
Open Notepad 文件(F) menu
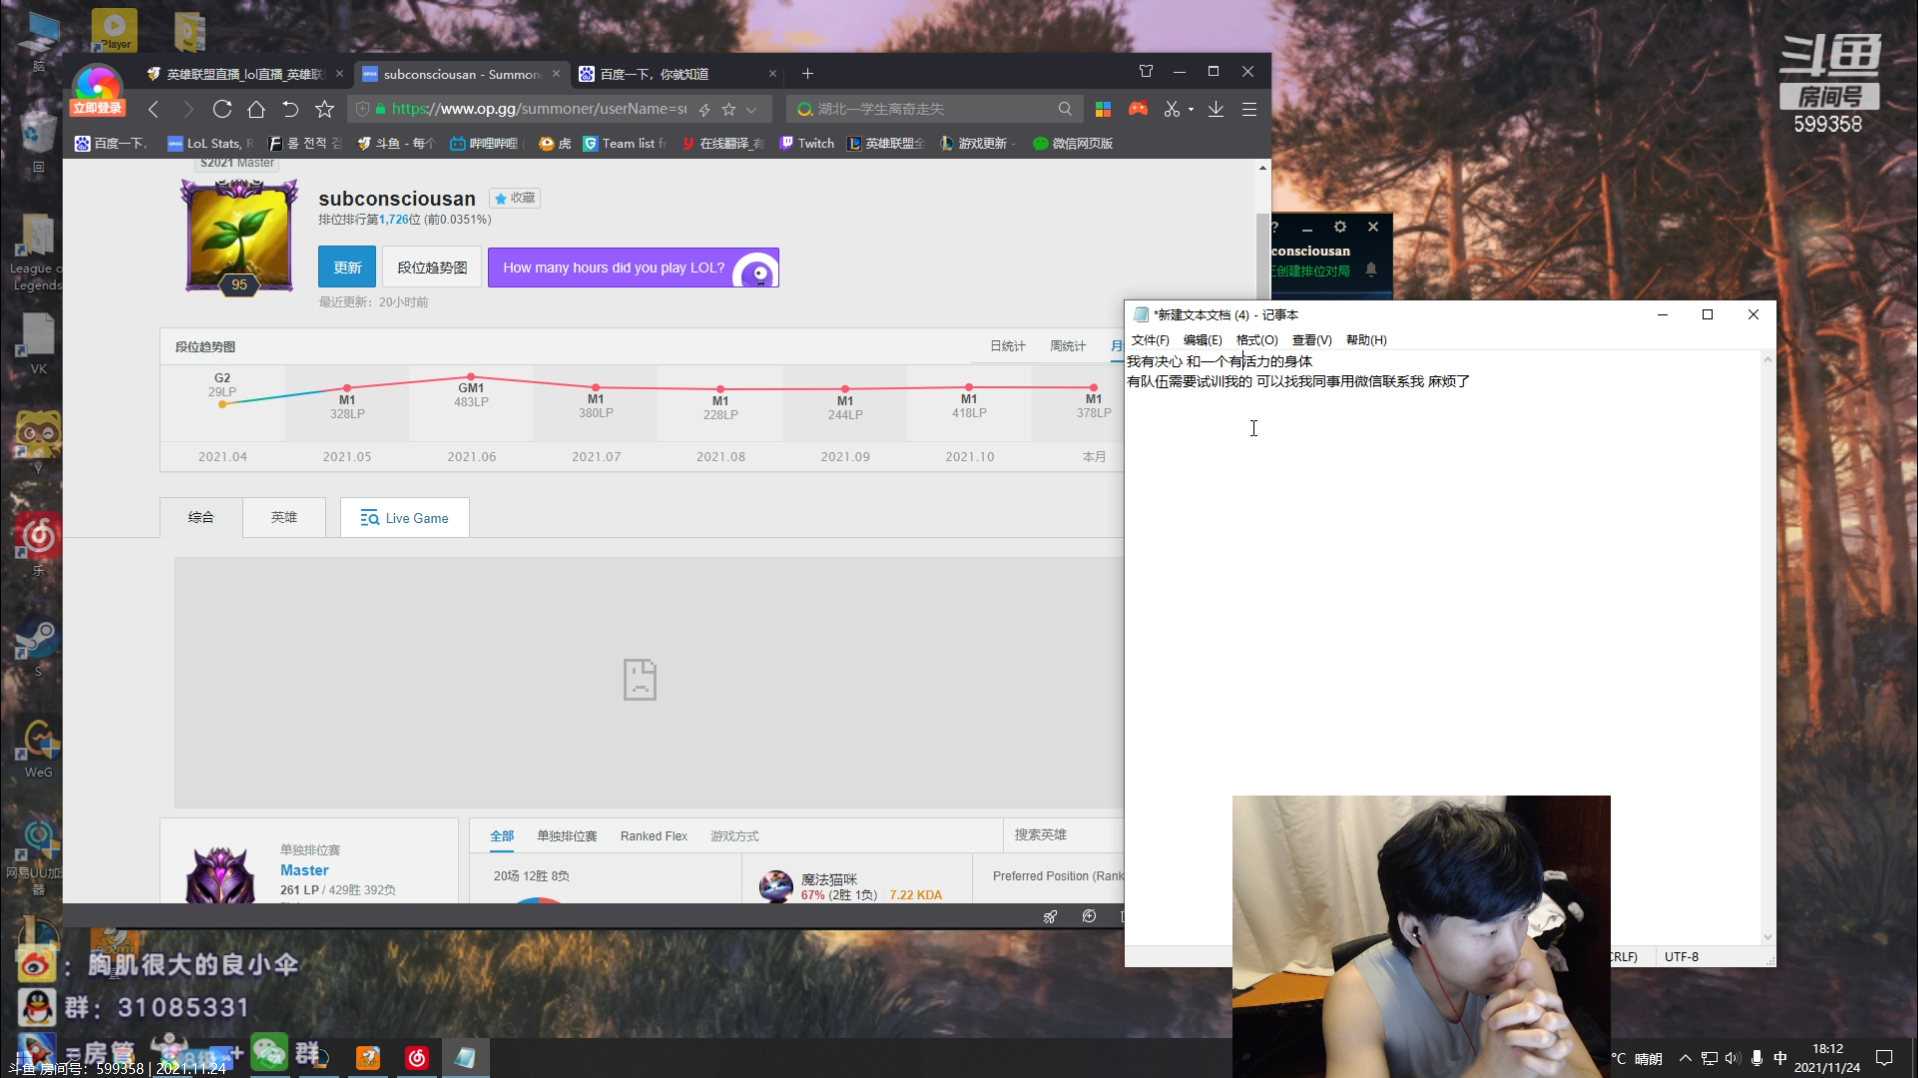(1150, 340)
